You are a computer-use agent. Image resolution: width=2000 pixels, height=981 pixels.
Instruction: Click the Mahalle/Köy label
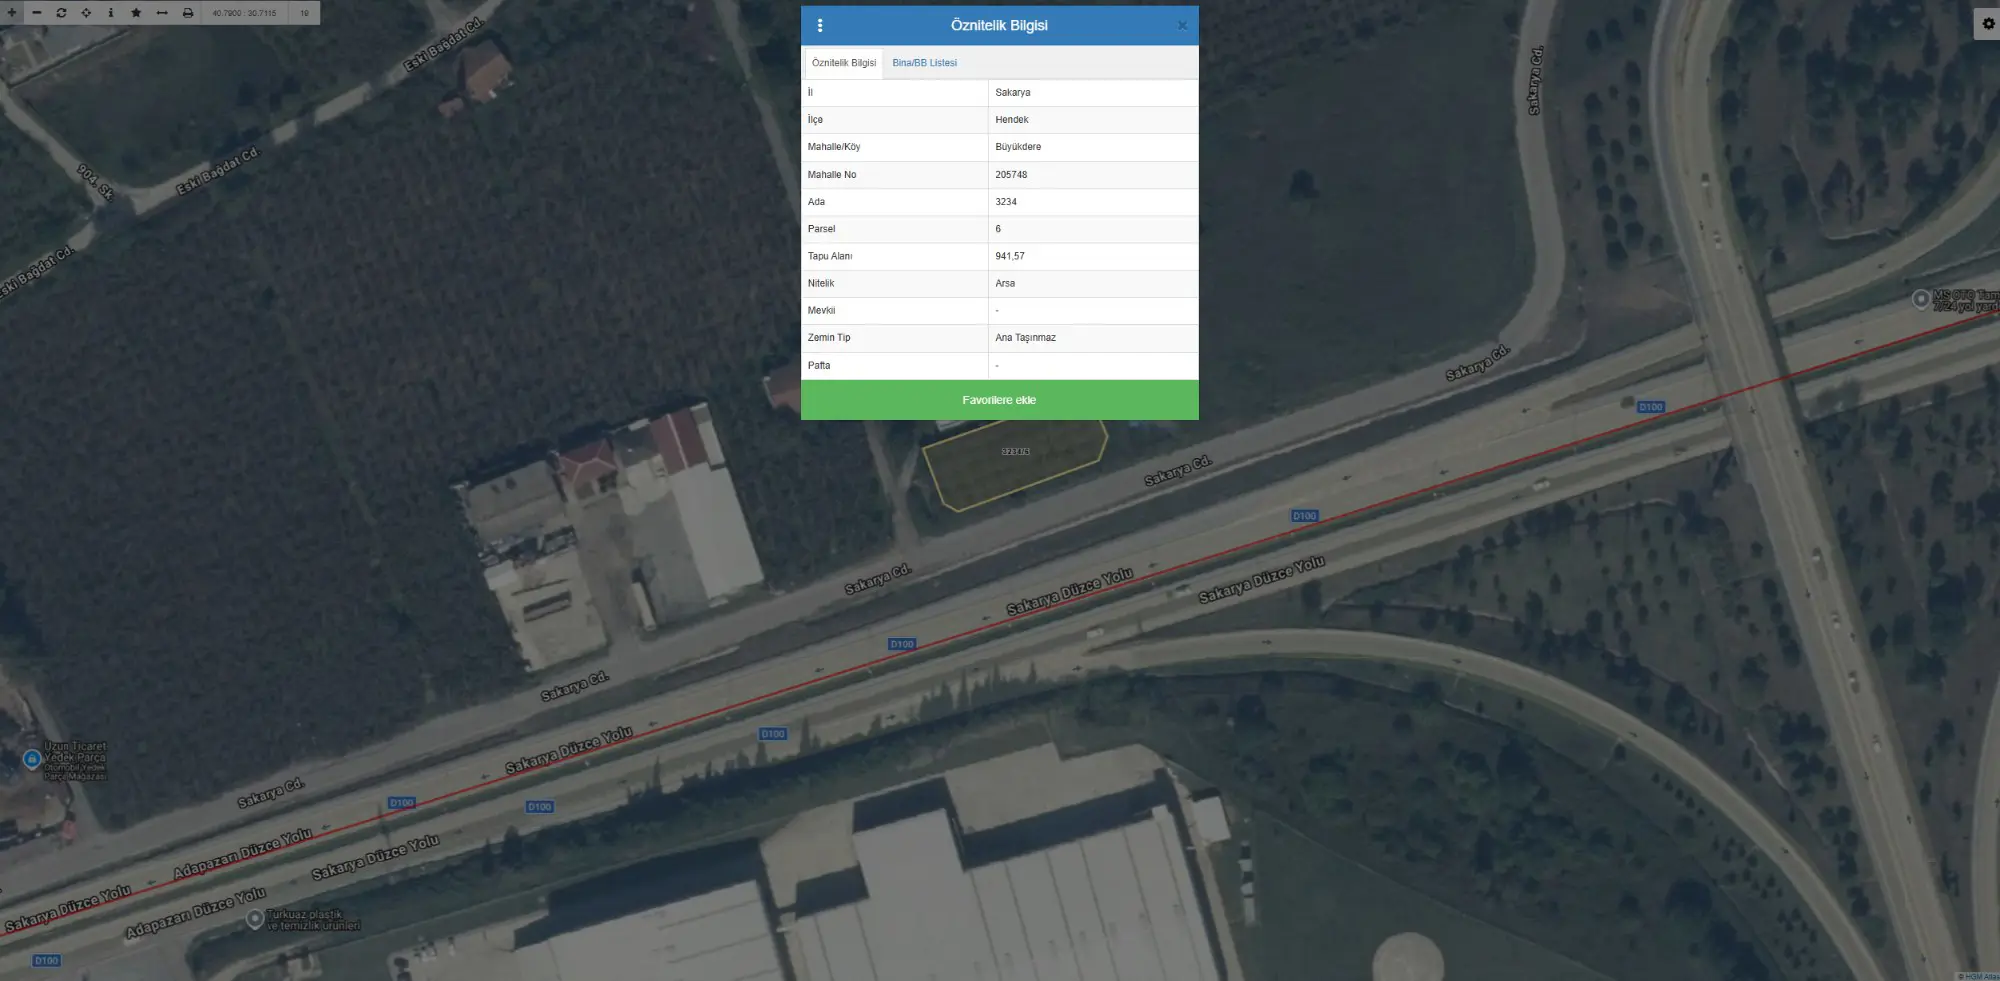click(834, 147)
